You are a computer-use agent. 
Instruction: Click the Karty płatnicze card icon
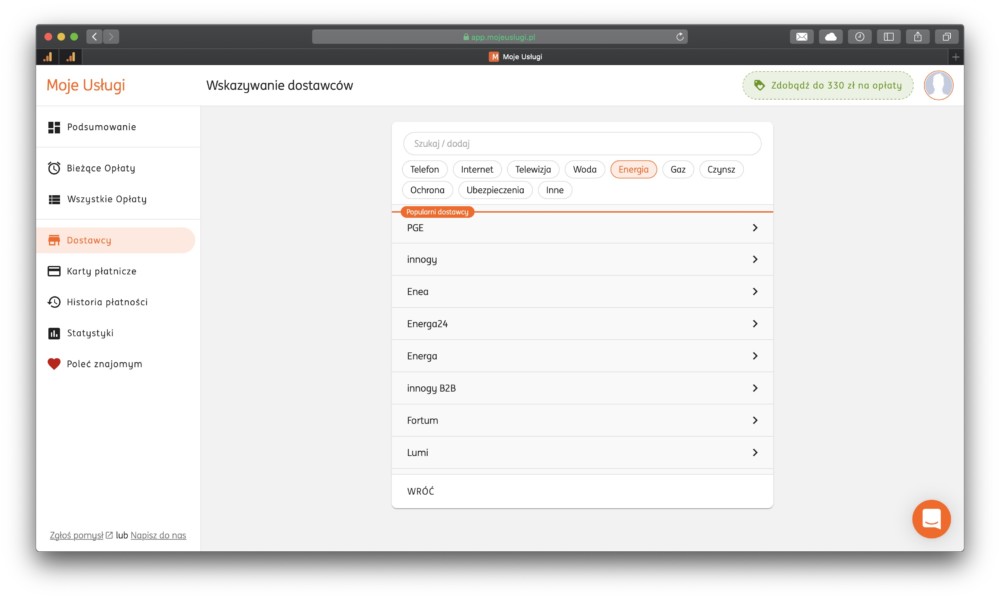pos(54,271)
